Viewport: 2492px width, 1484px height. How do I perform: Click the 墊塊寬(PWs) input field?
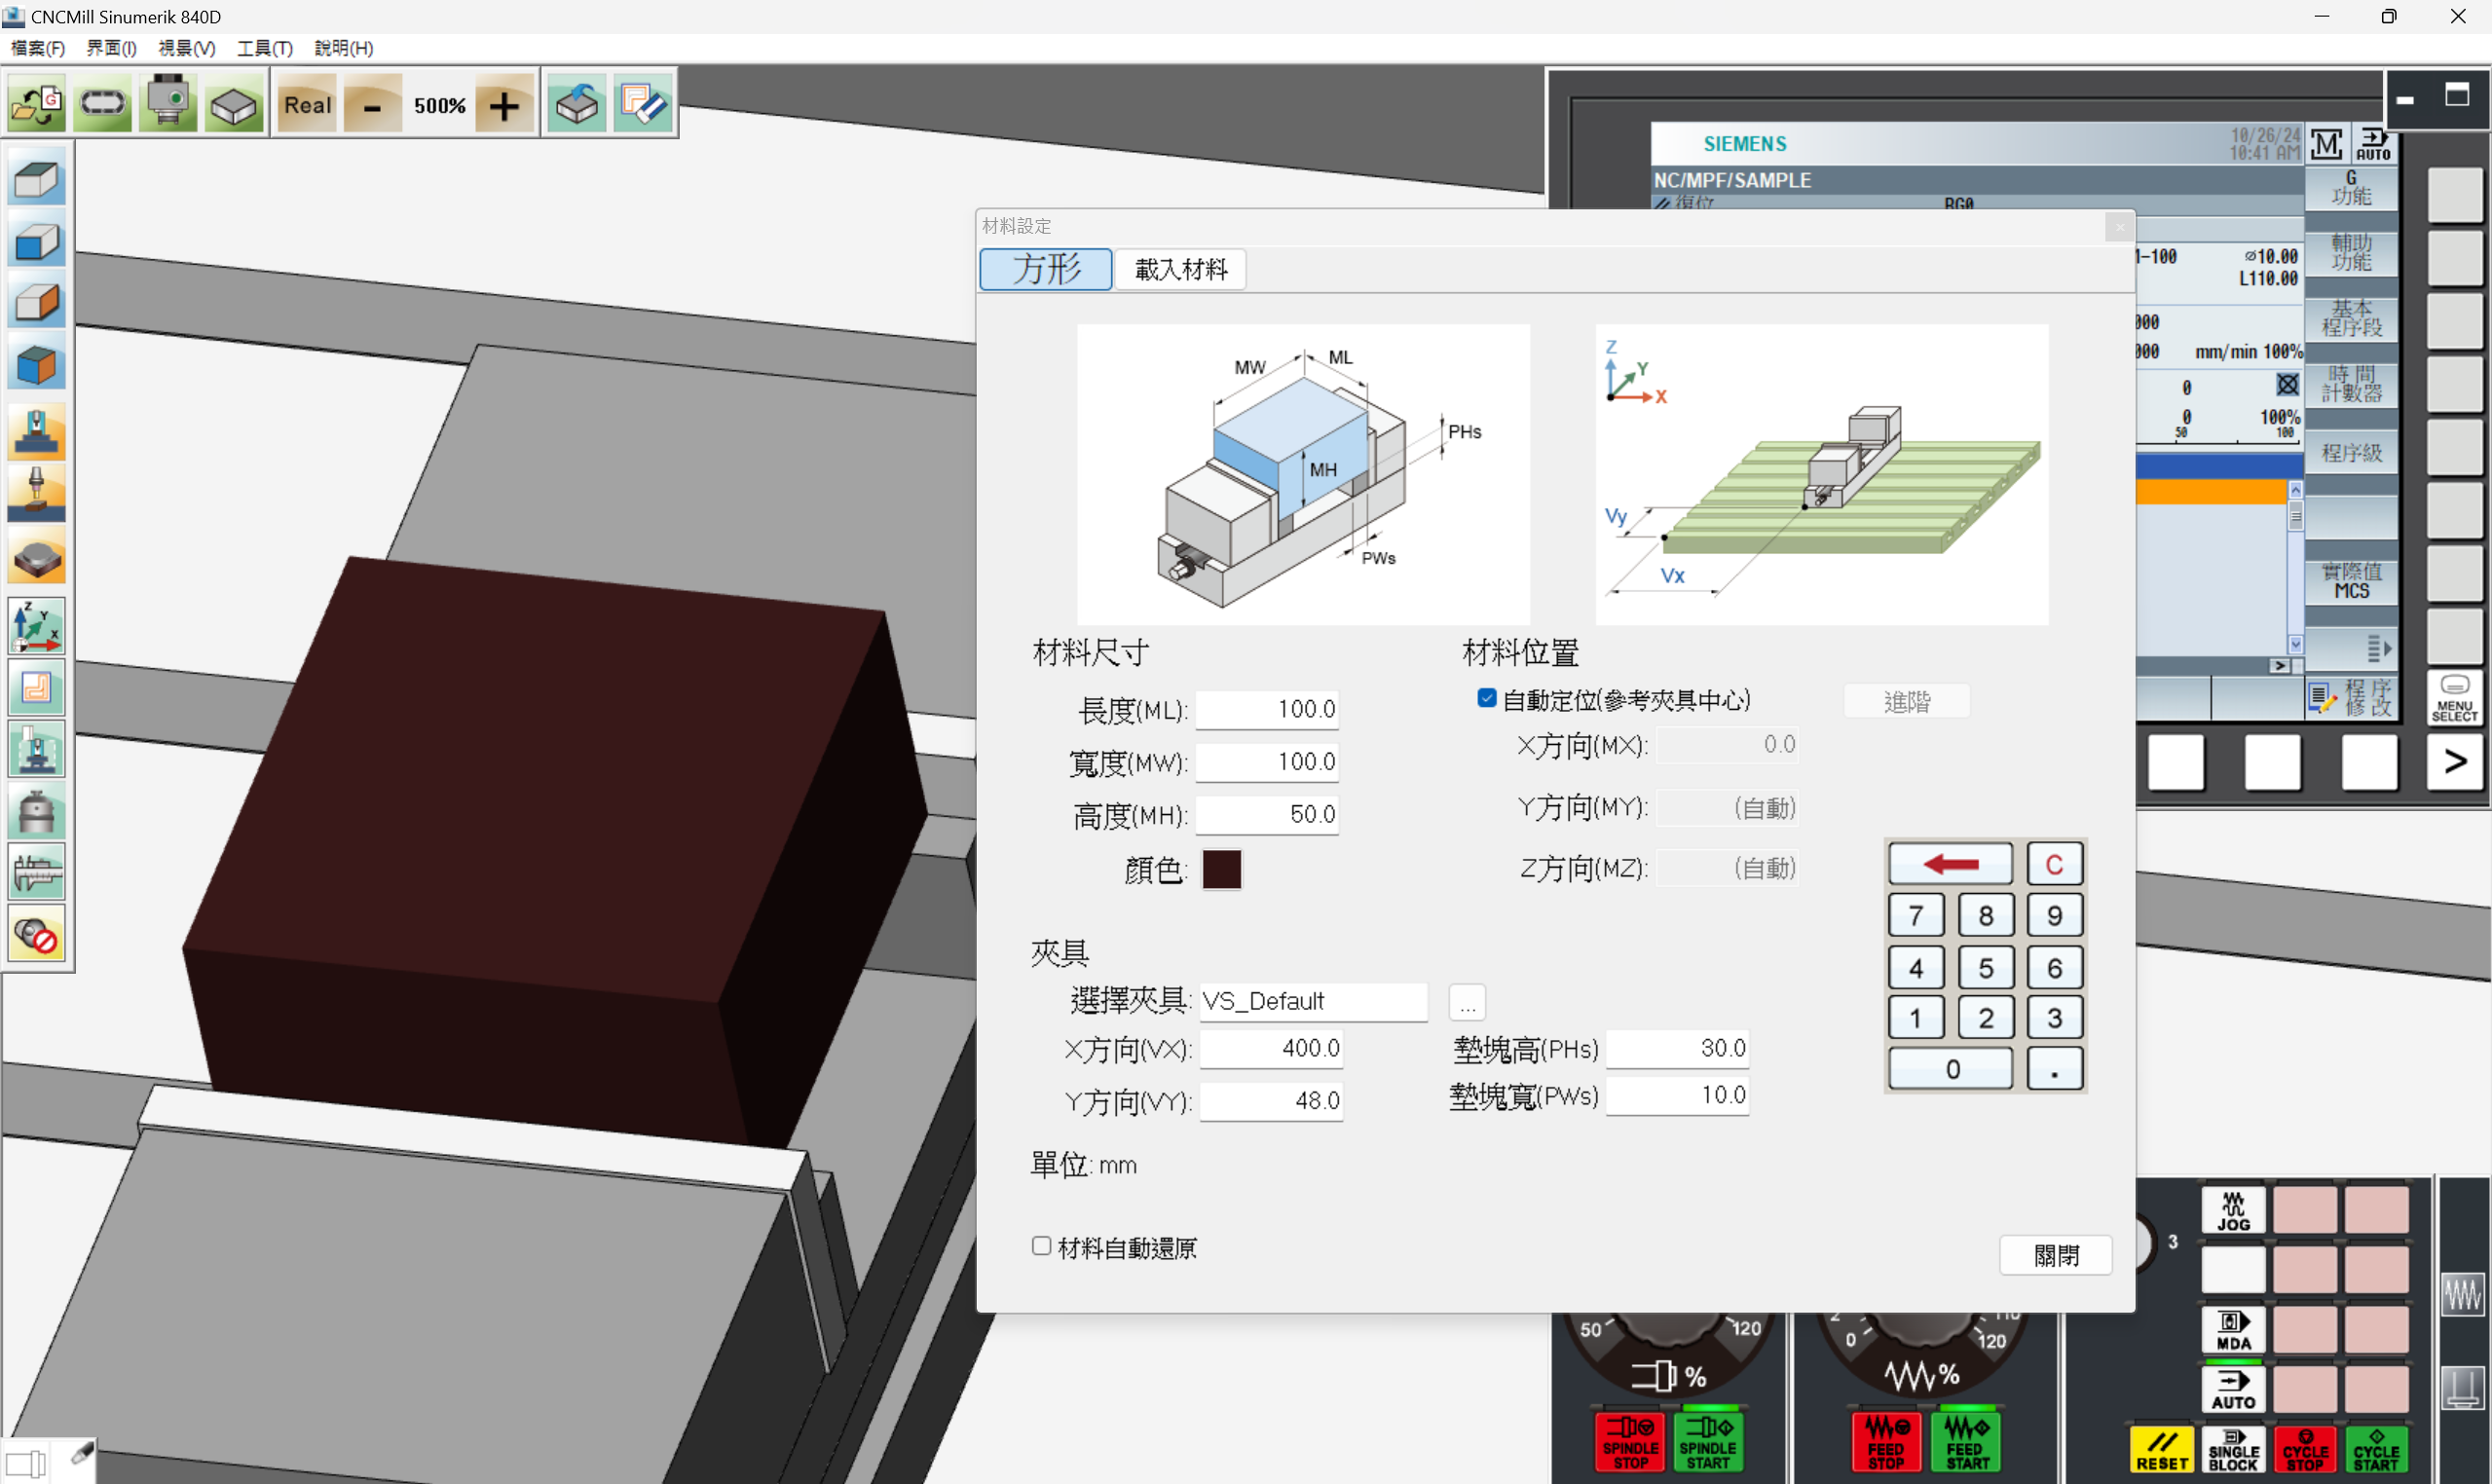(x=1677, y=1095)
